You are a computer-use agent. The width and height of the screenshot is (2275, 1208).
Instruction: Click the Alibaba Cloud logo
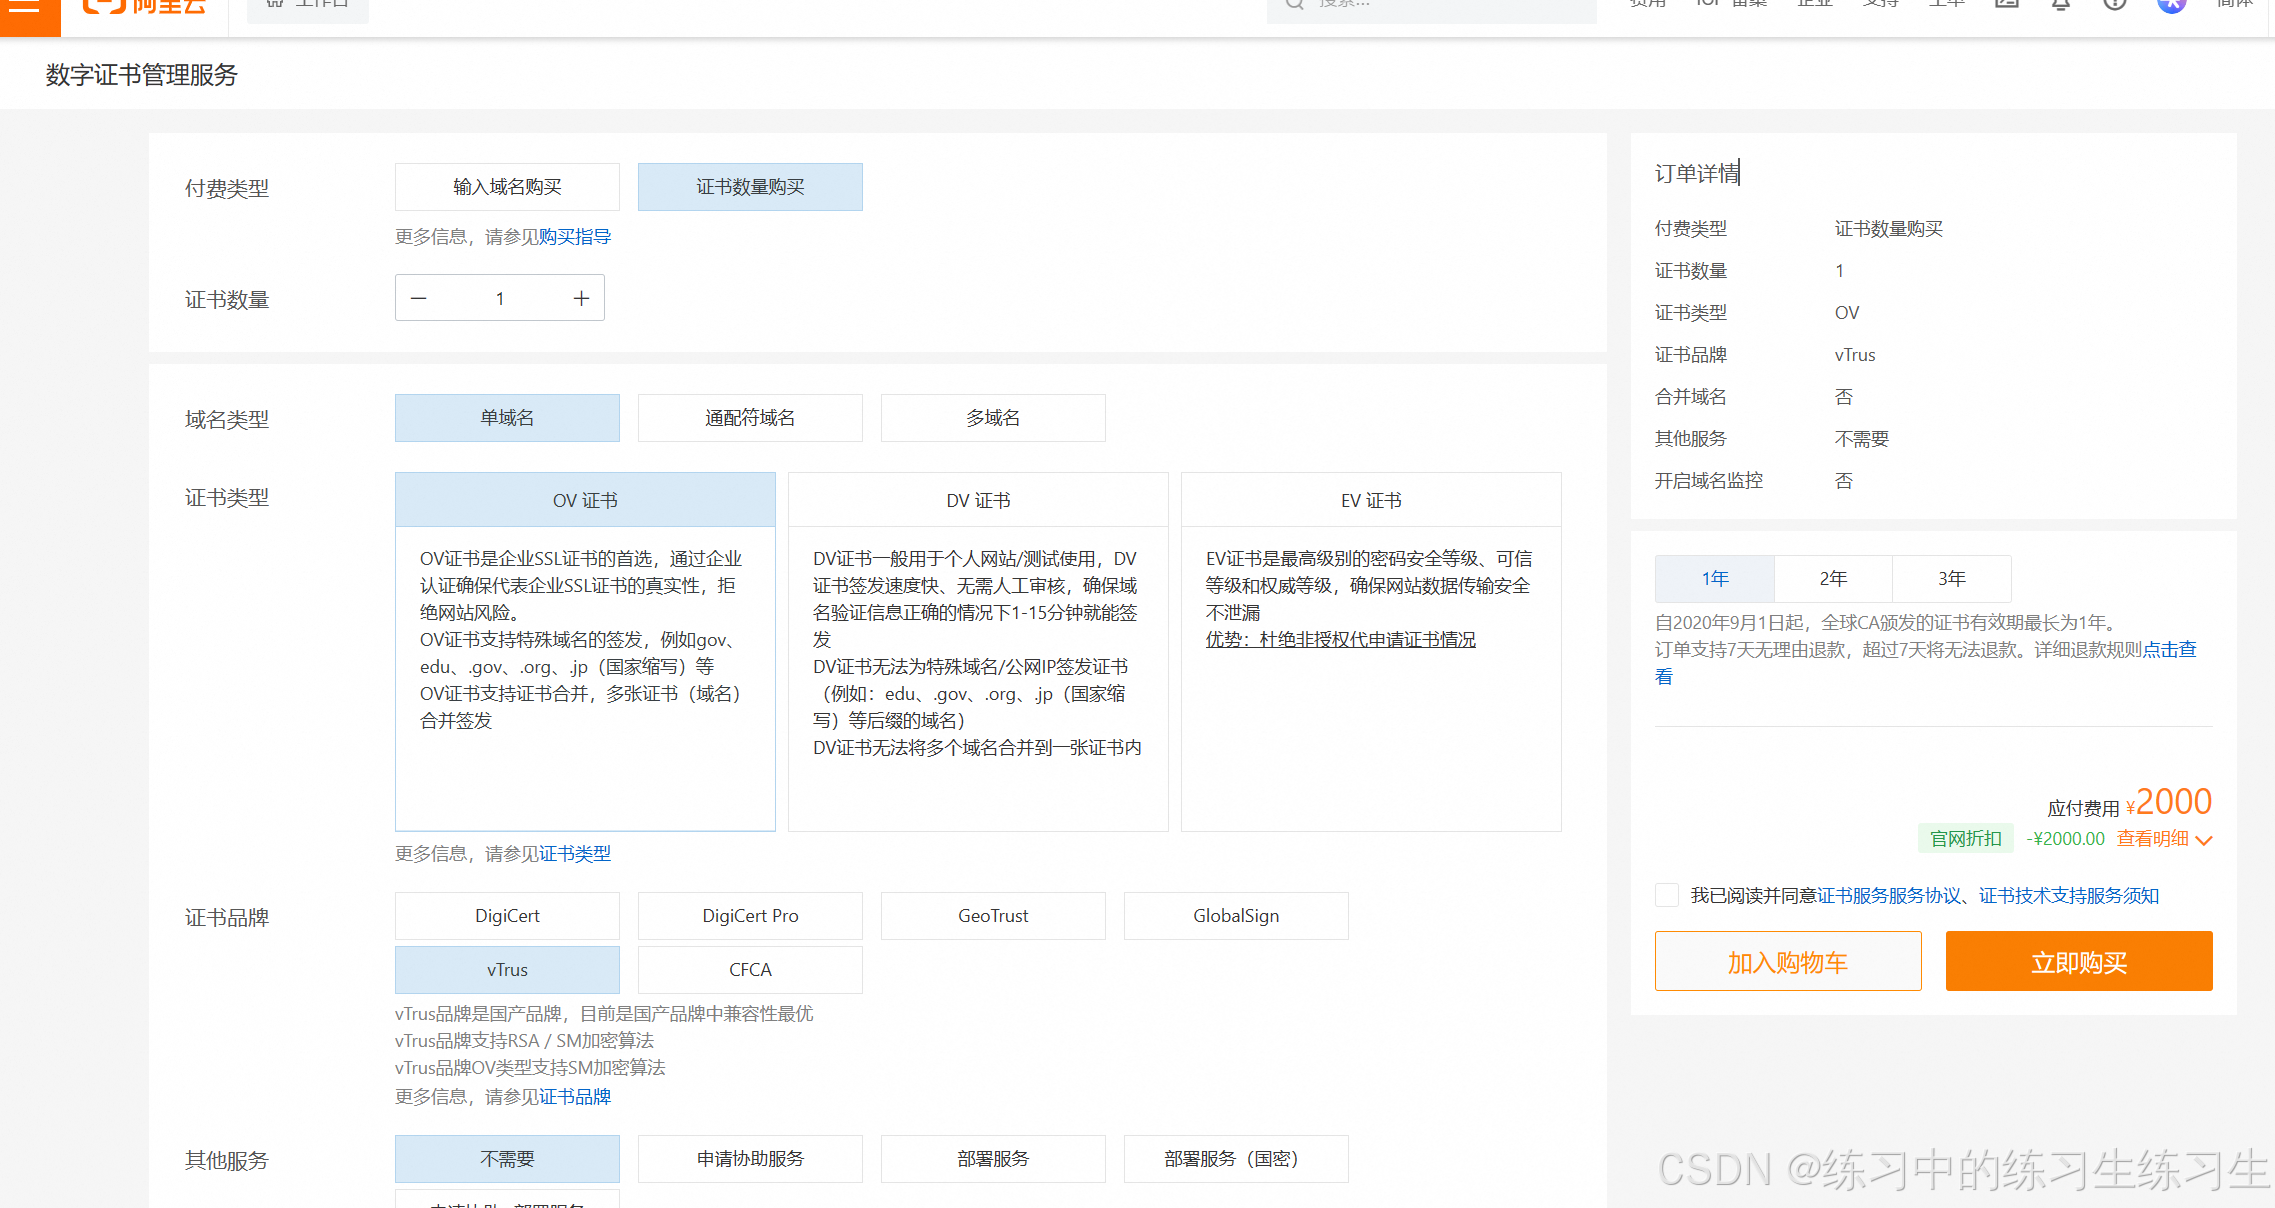coord(145,6)
